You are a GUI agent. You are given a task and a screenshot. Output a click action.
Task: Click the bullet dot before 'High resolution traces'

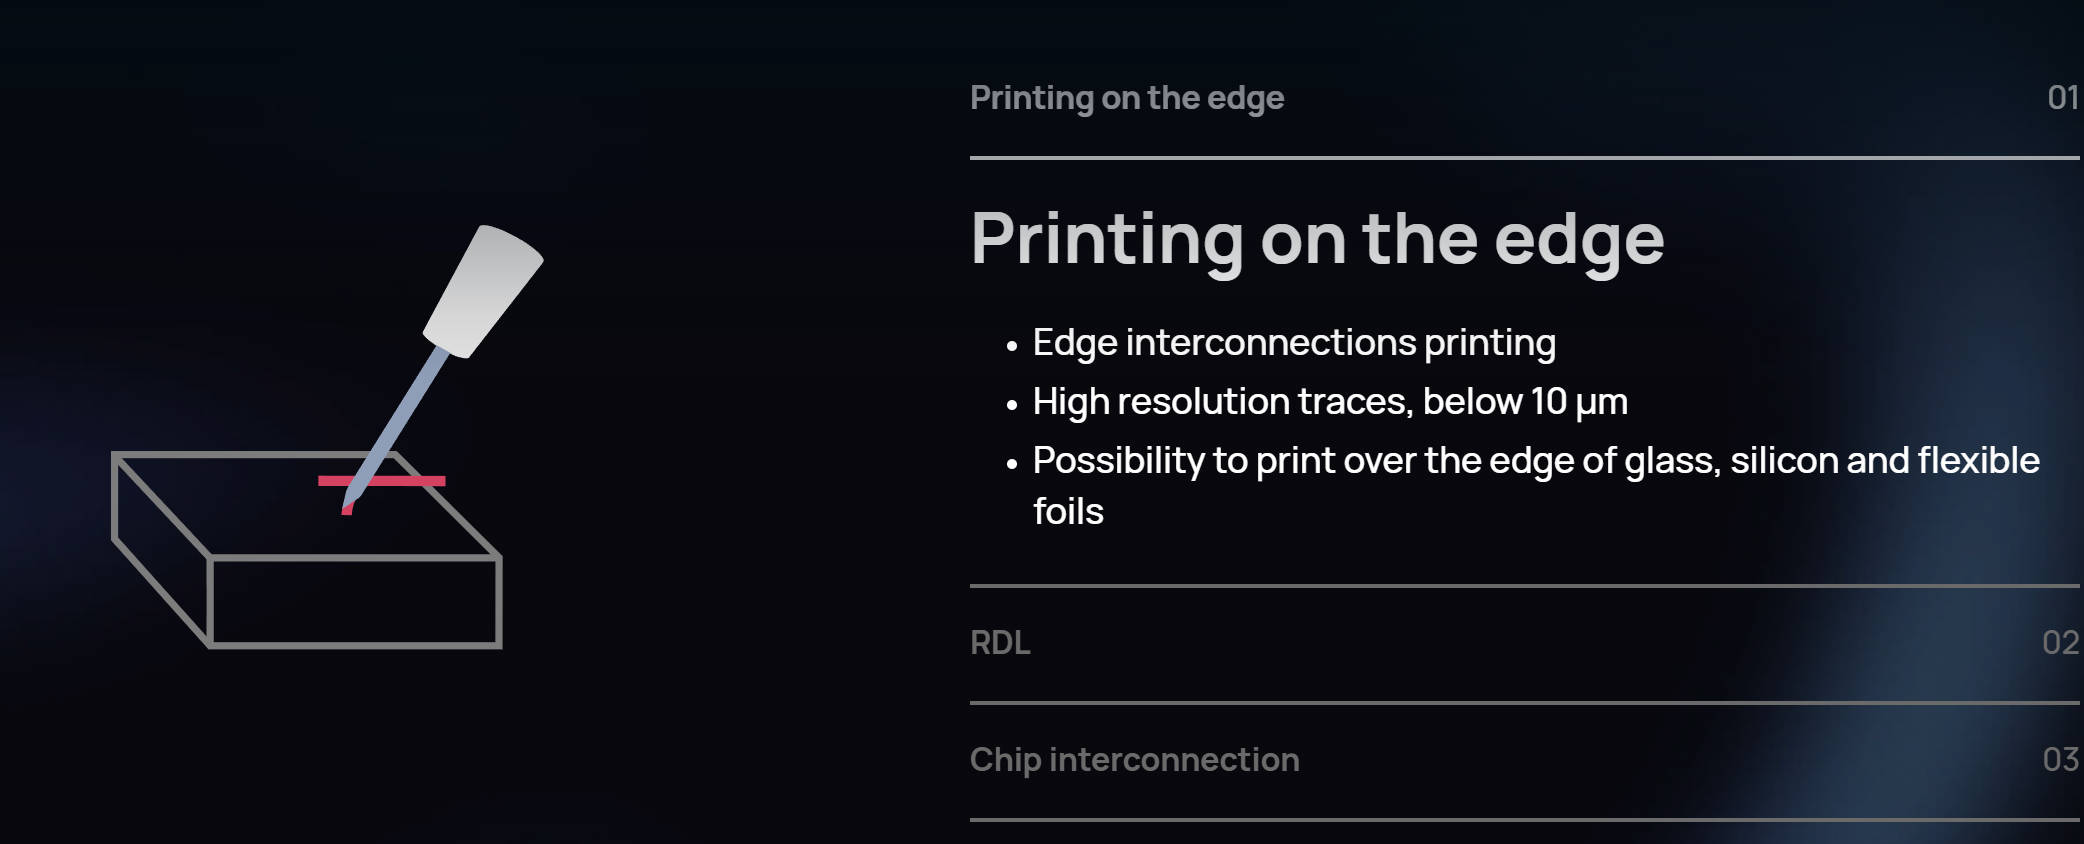(1012, 405)
